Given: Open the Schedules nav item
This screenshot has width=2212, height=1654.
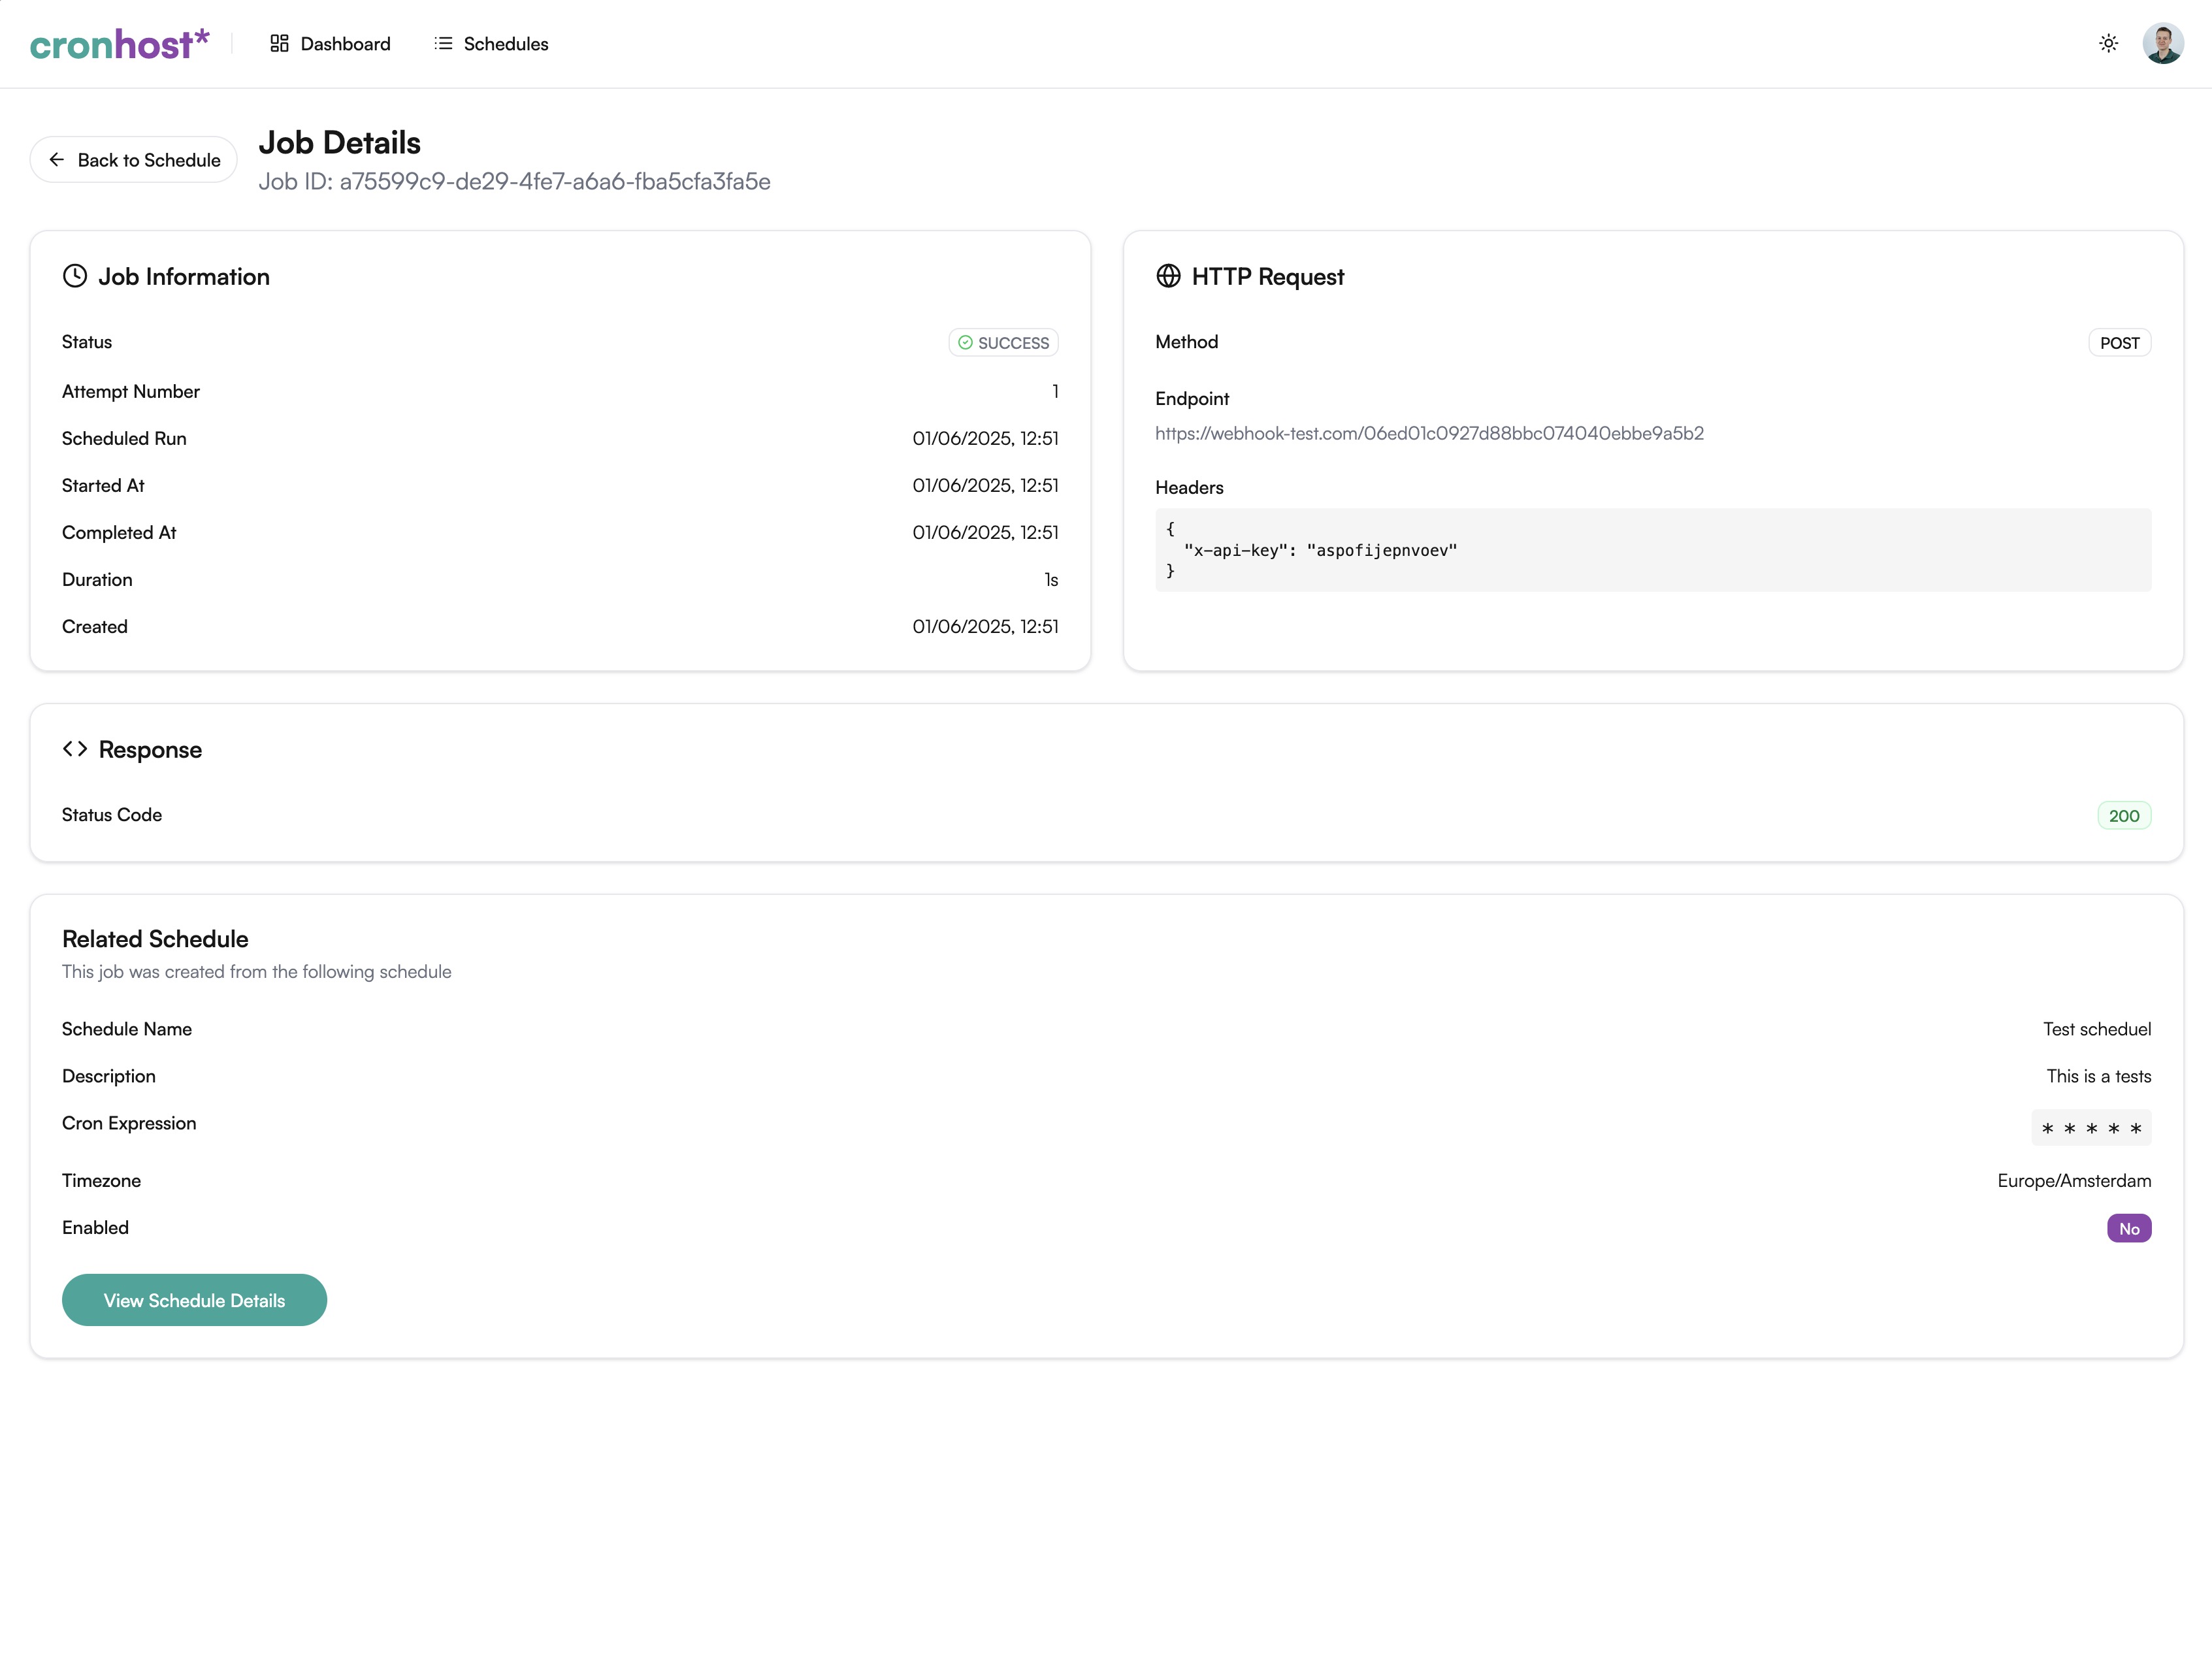Looking at the screenshot, I should 491,43.
